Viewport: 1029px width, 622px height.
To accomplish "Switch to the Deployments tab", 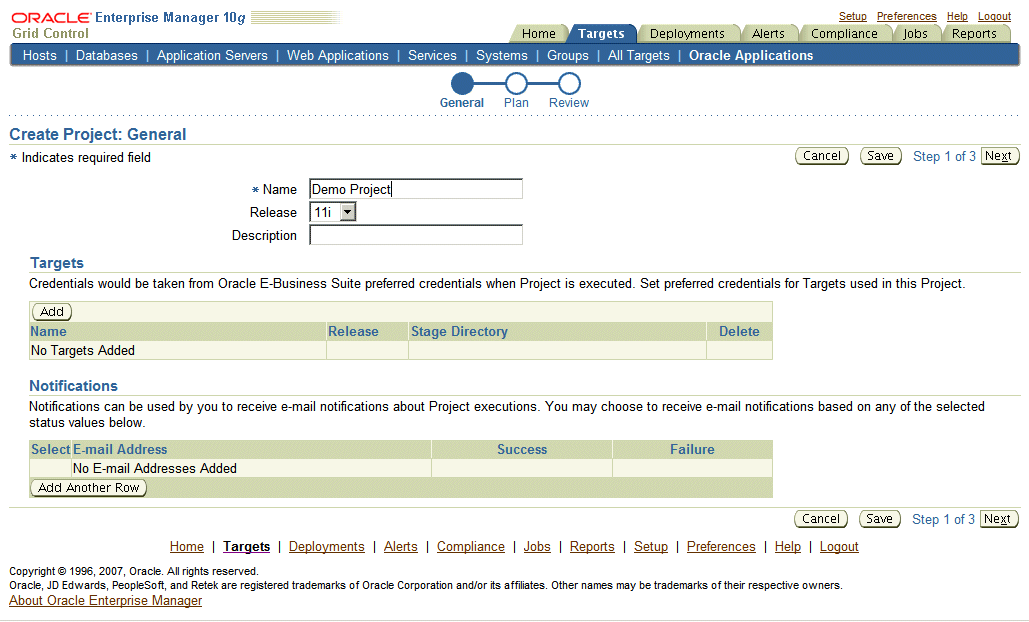I will coord(689,33).
